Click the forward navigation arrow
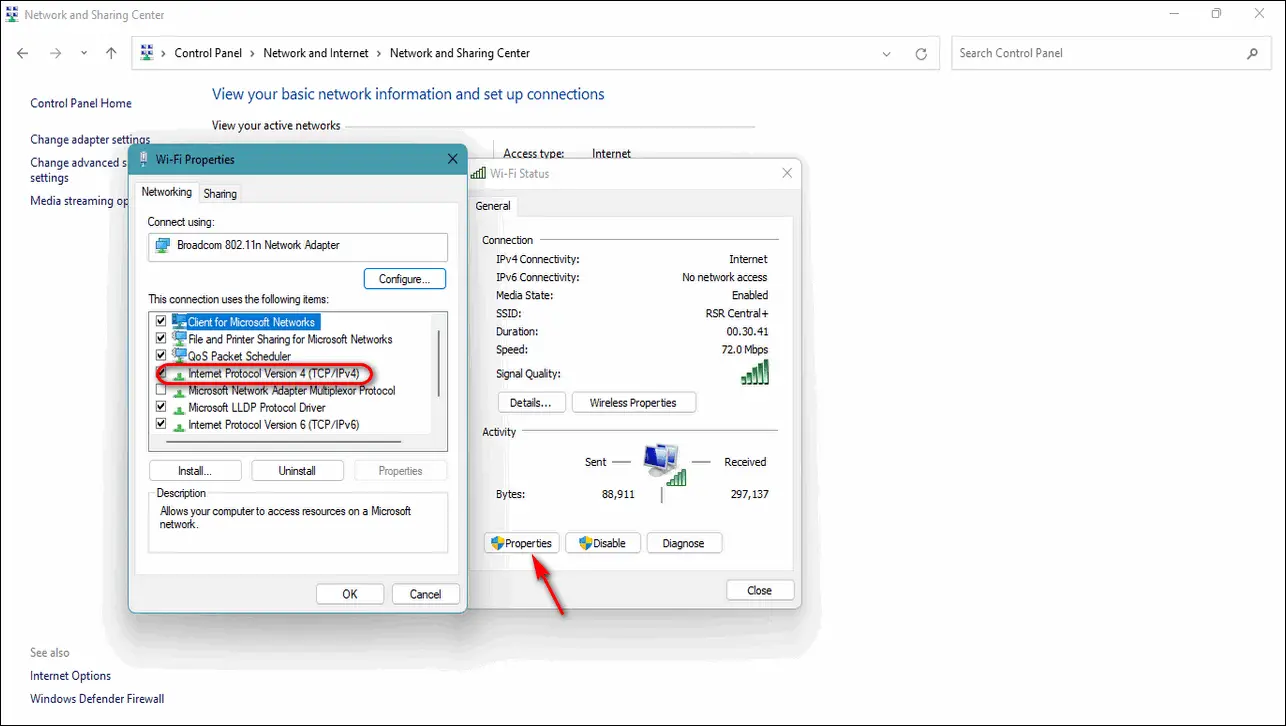The image size is (1286, 726). pos(56,53)
